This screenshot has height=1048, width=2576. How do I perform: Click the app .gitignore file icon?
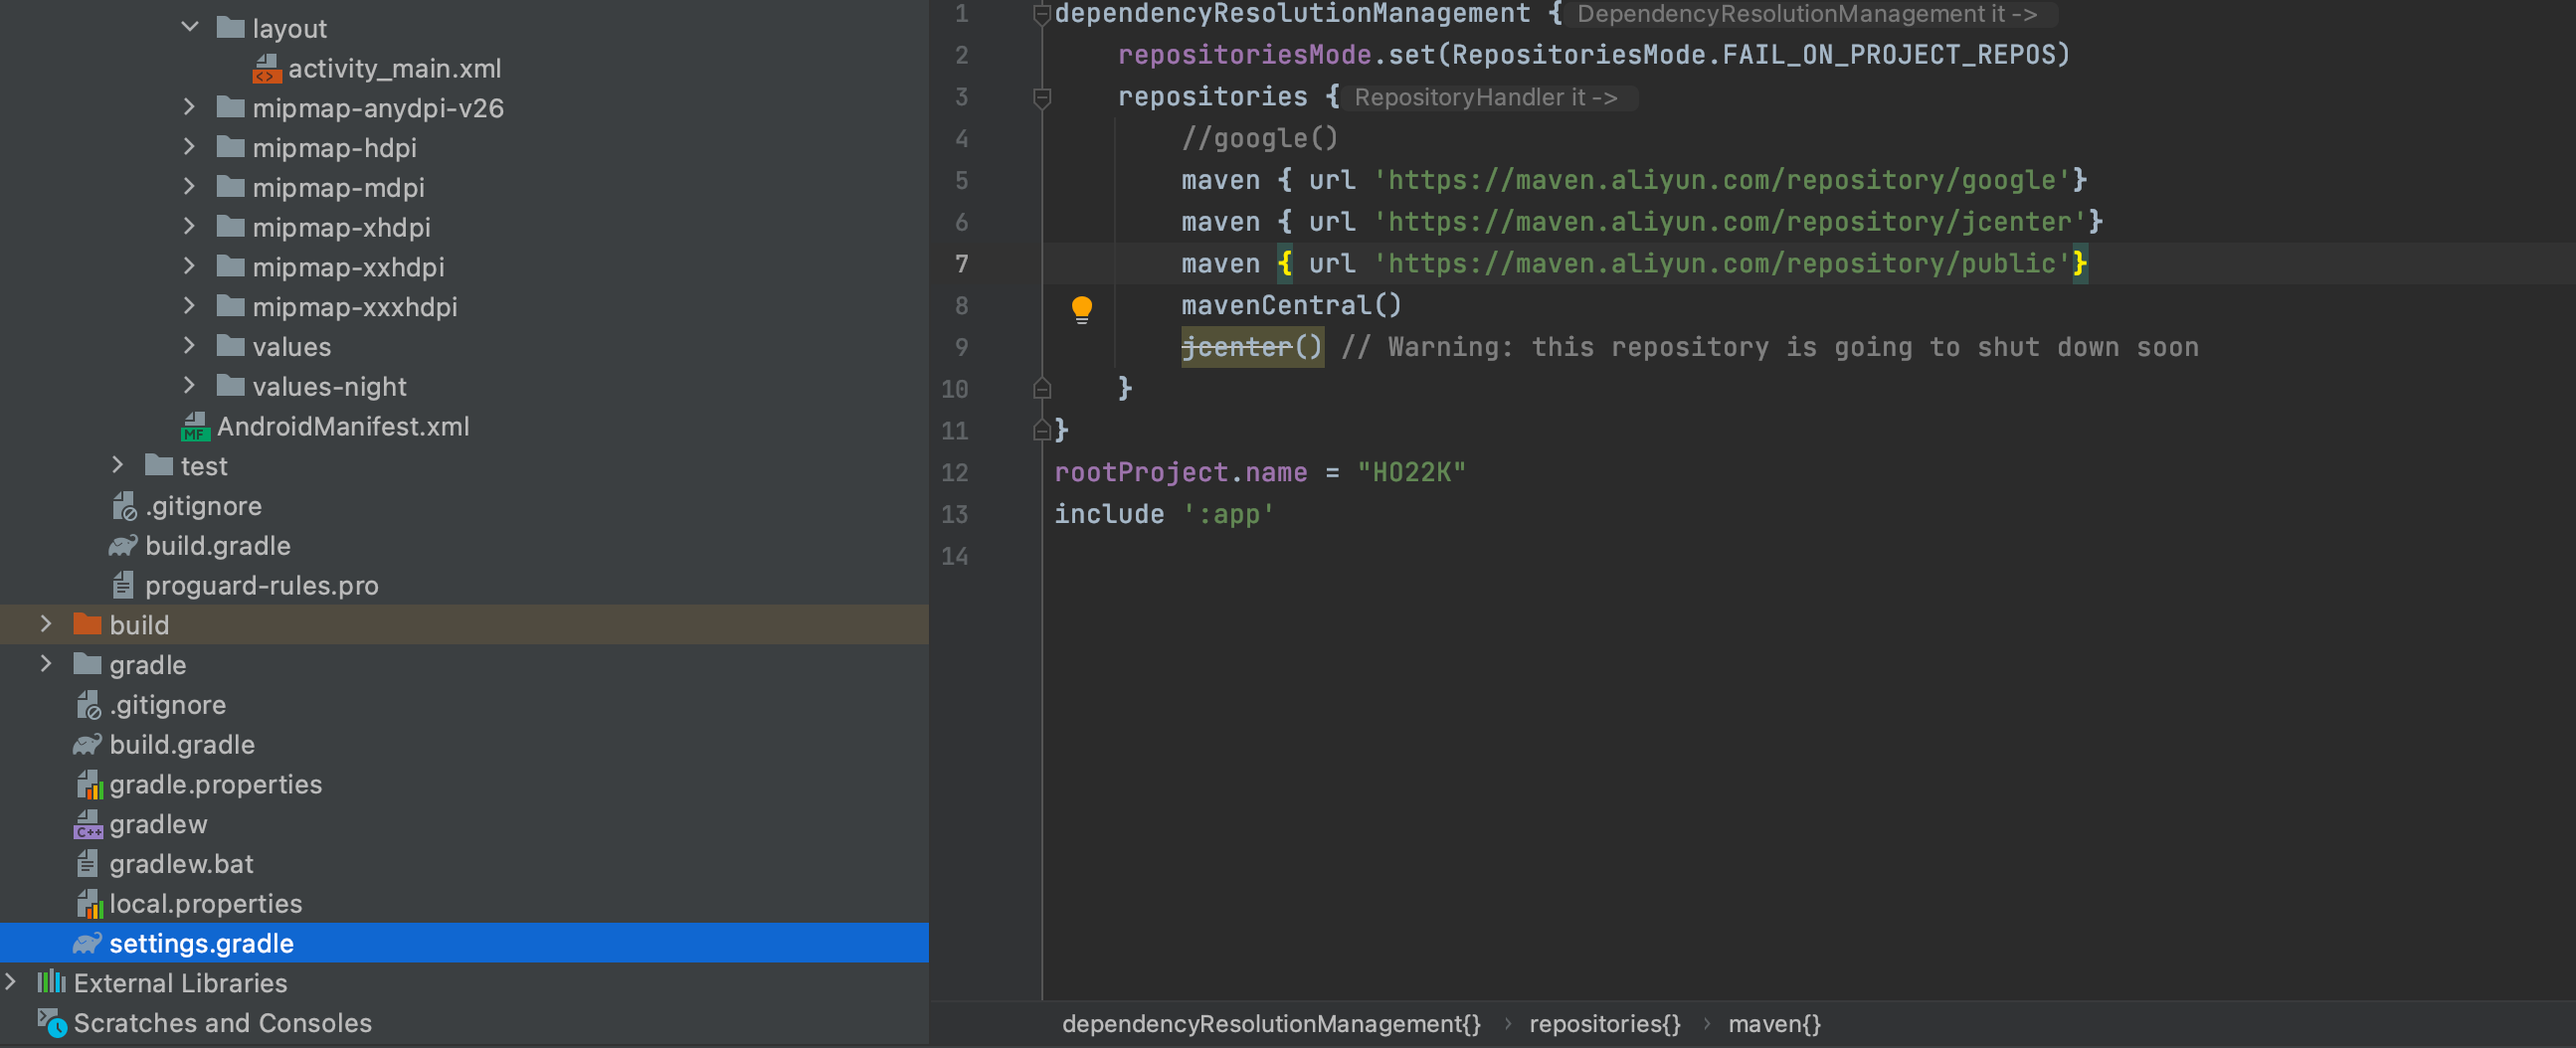tap(124, 506)
